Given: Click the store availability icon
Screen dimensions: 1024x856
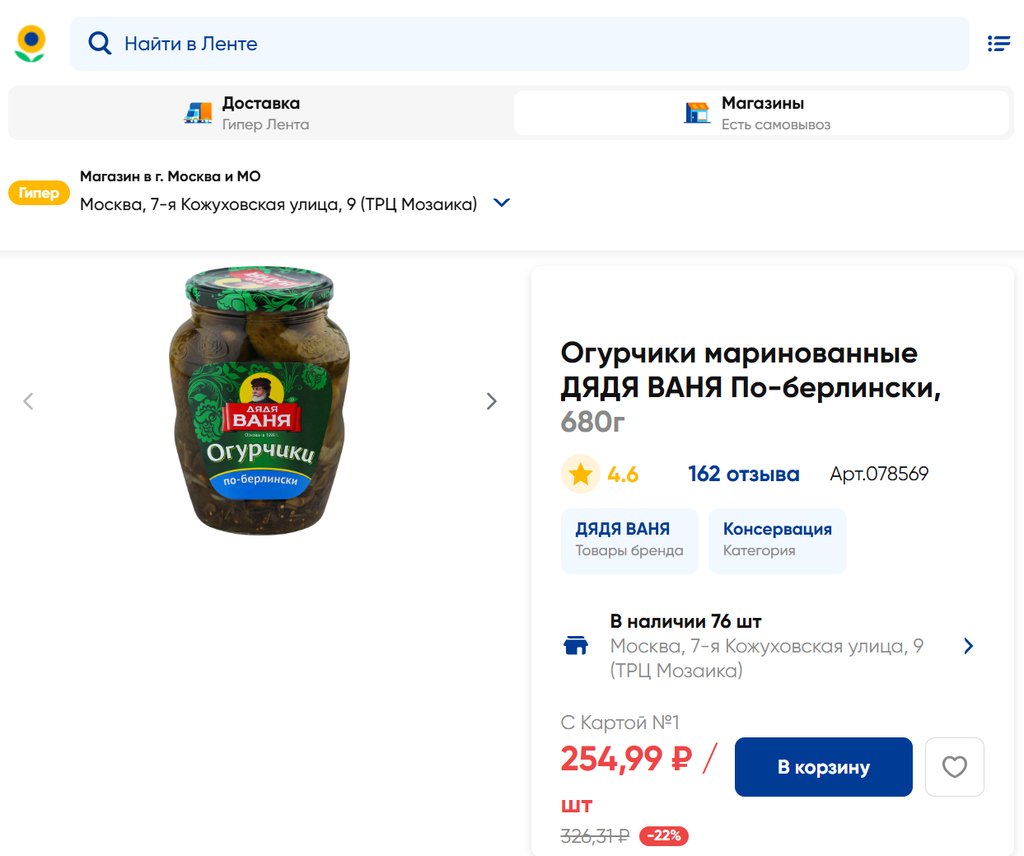Looking at the screenshot, I should 576,646.
